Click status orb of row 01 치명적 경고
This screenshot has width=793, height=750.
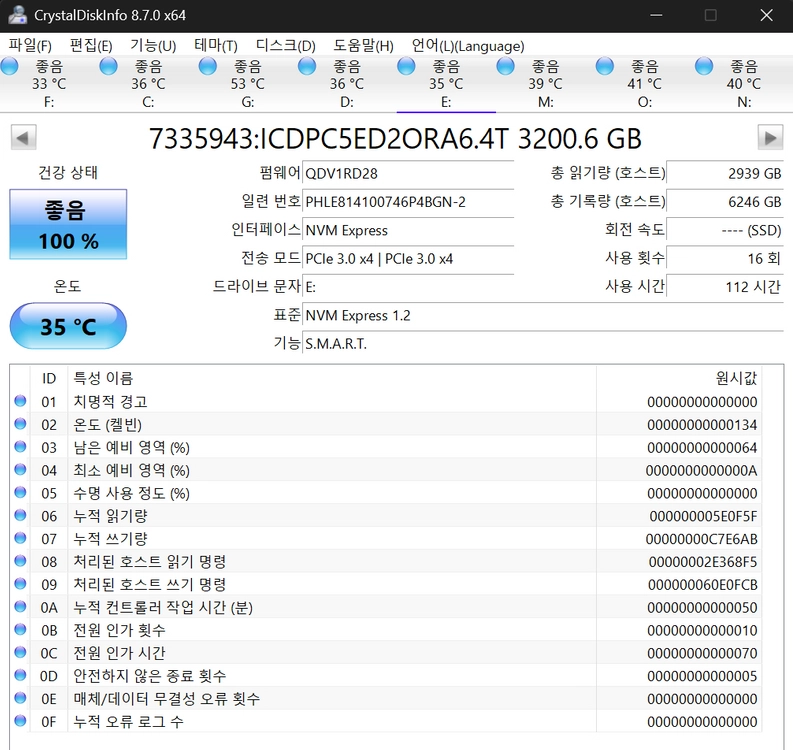click(x=20, y=401)
